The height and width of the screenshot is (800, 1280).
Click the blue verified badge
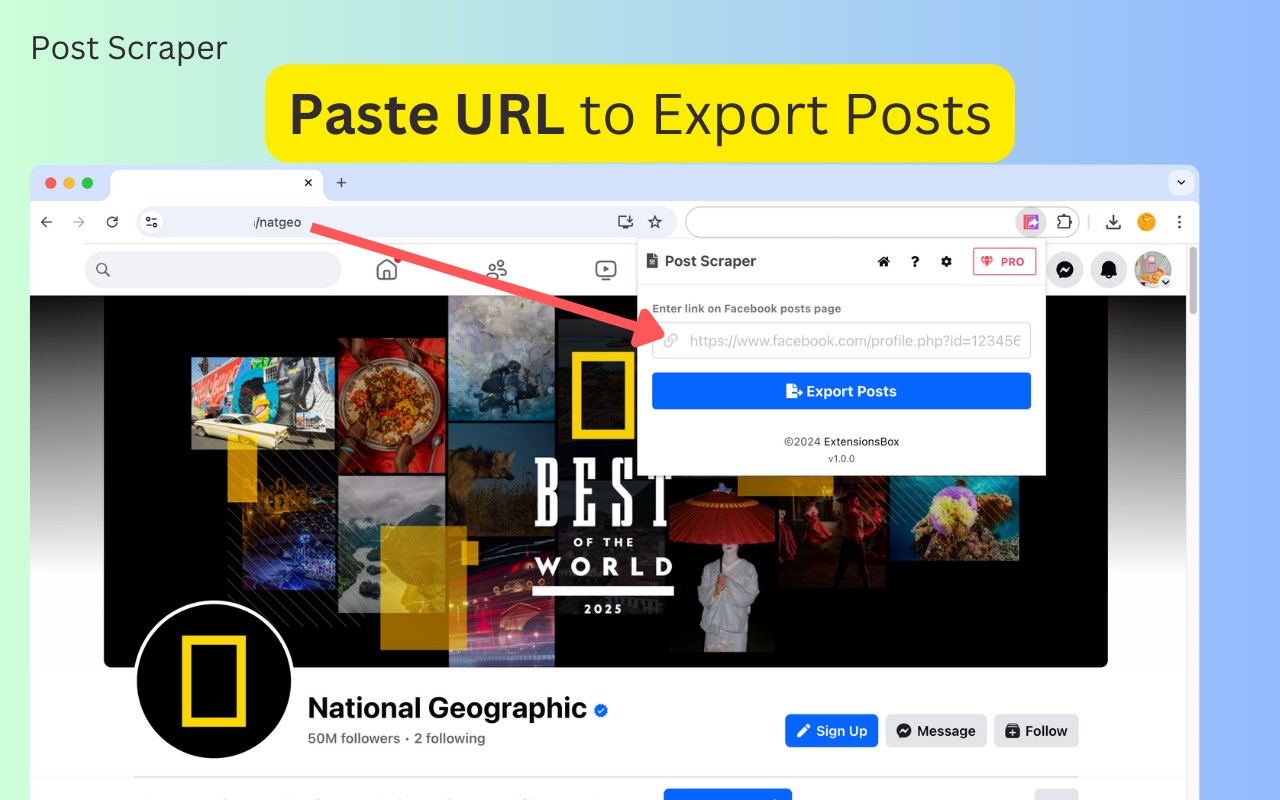(x=601, y=710)
